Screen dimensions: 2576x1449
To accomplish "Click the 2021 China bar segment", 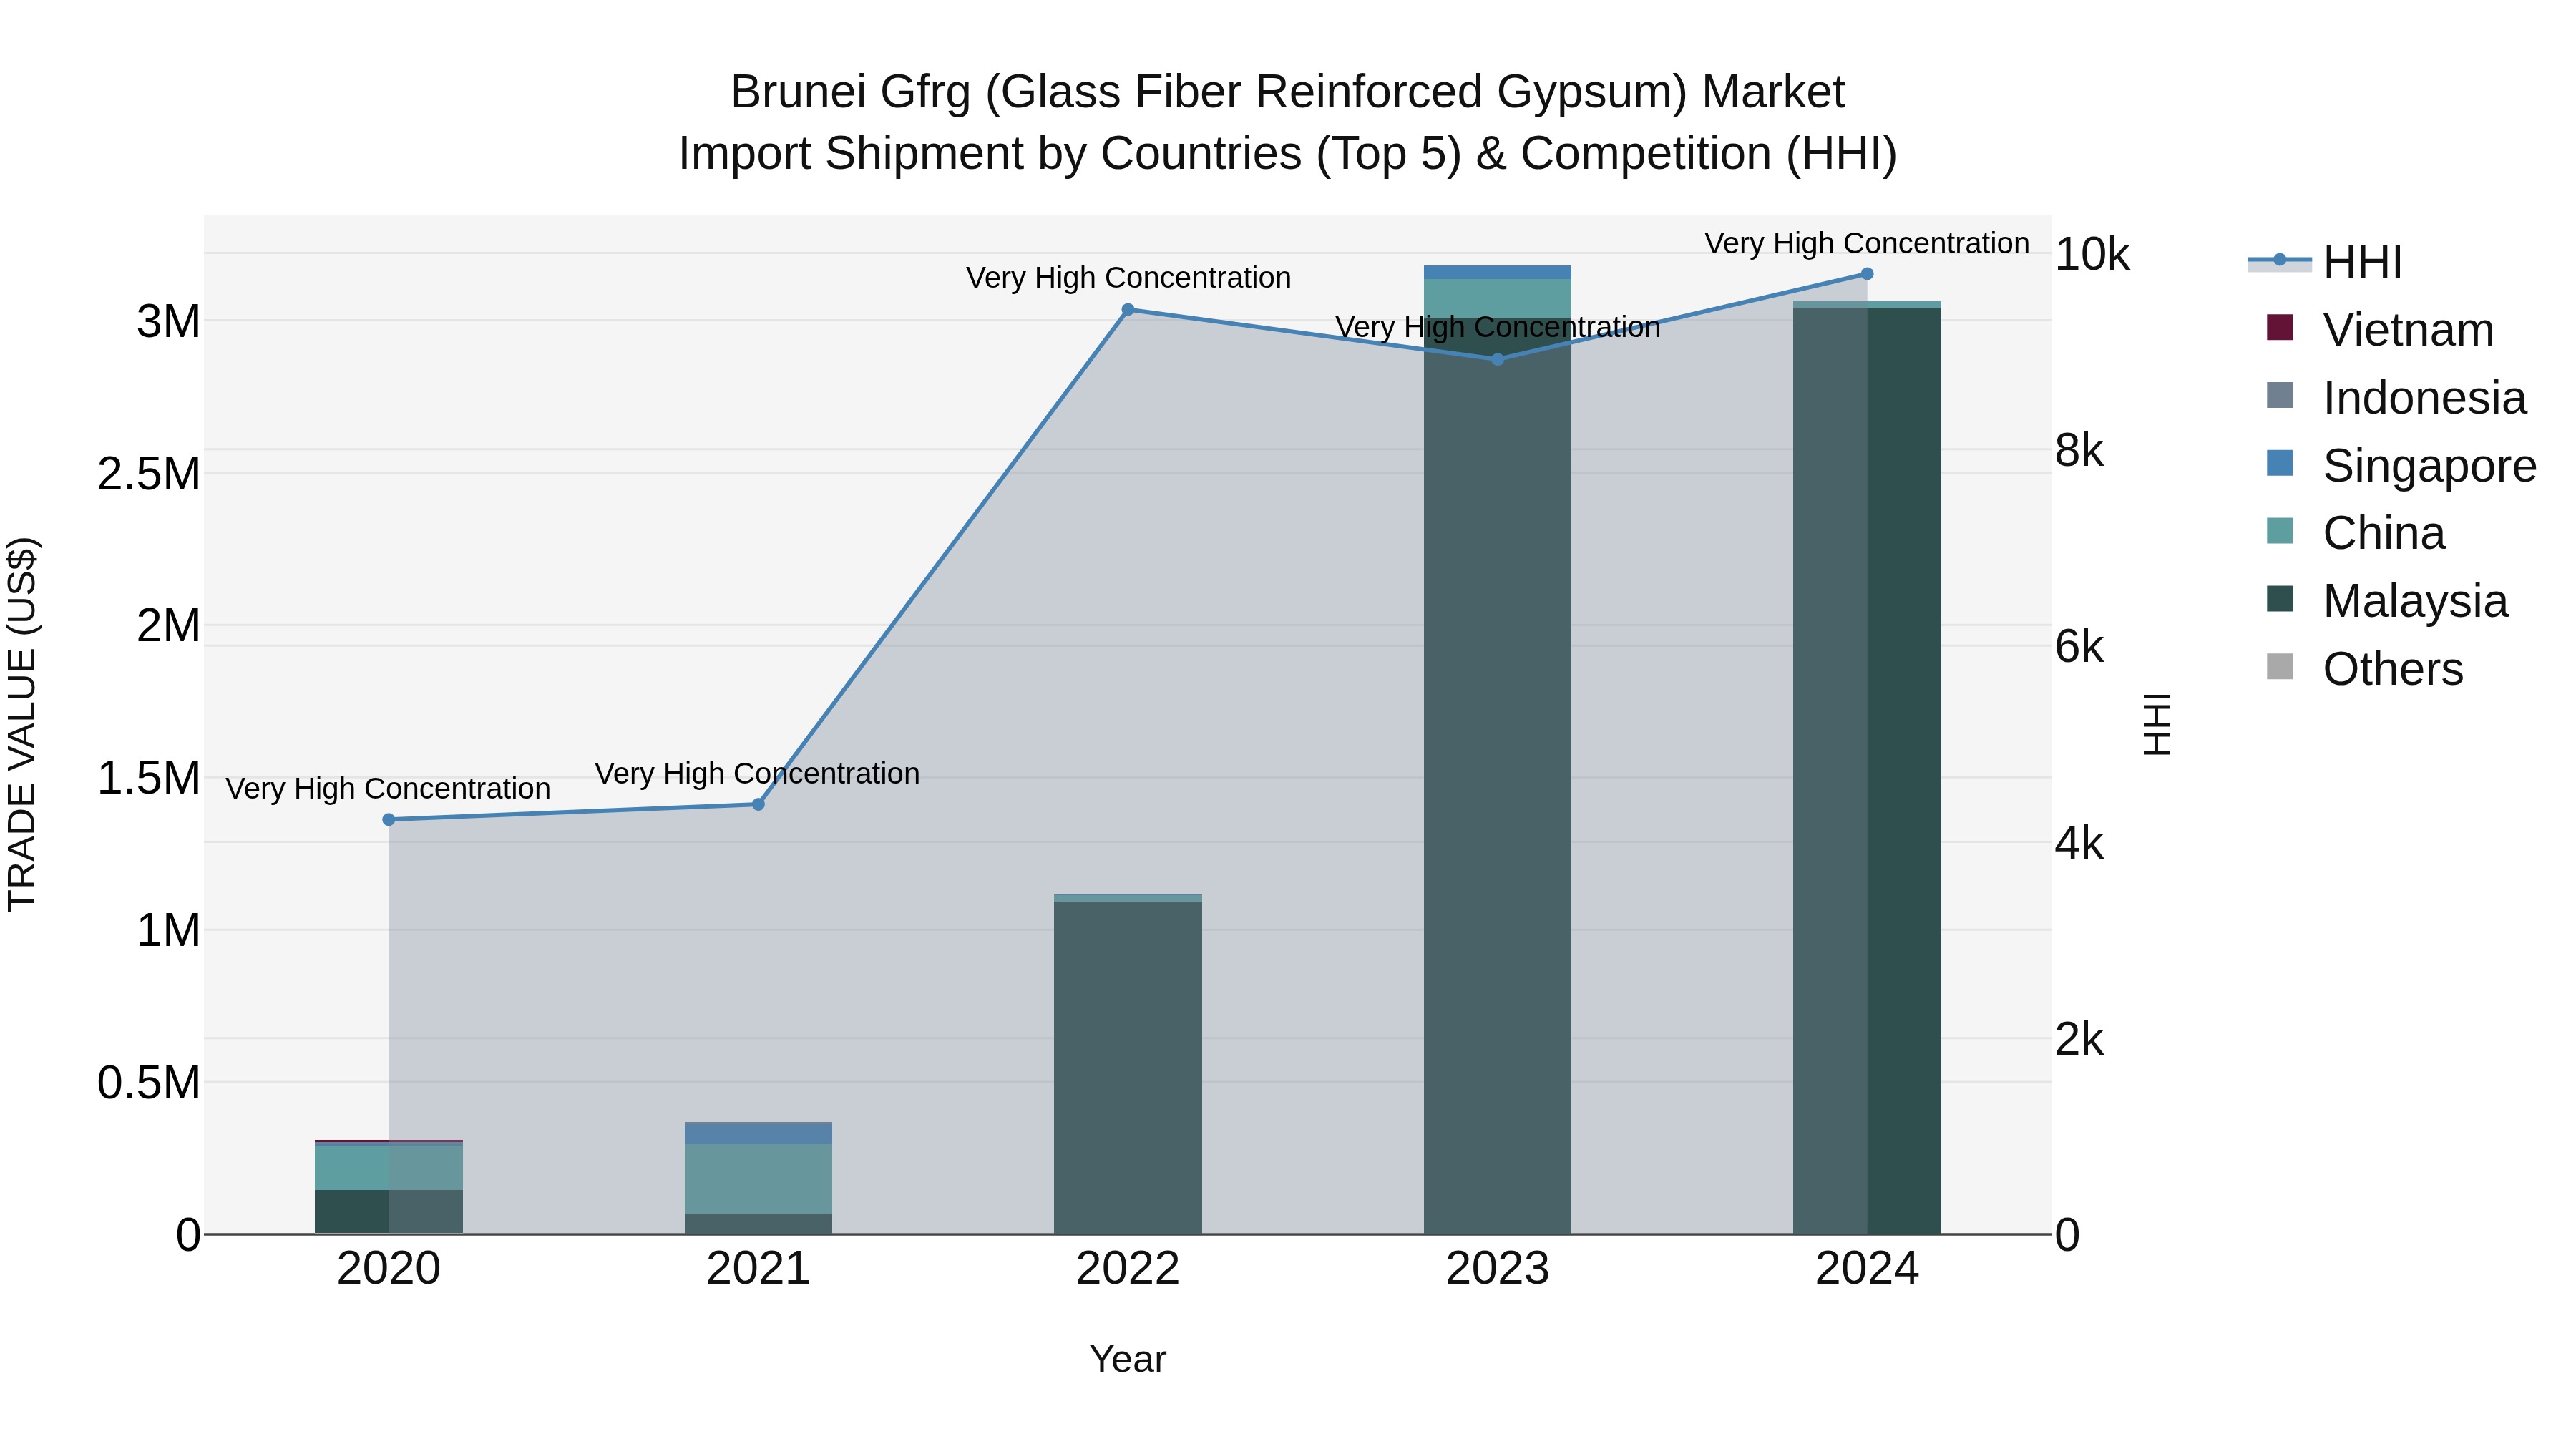I will pos(758,1179).
